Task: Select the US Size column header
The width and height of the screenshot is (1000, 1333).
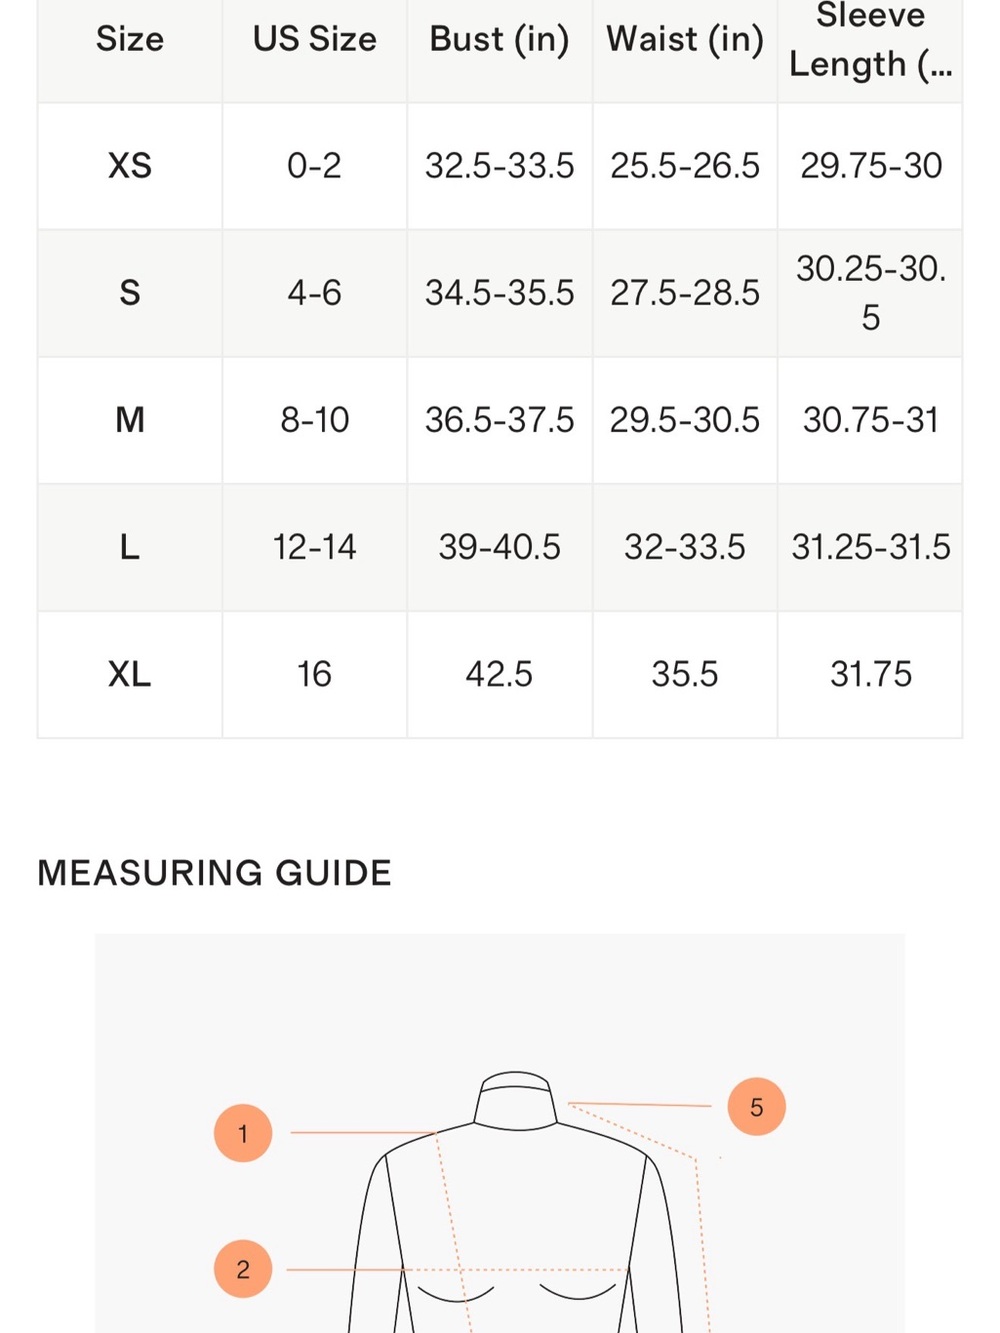Action: coord(315,39)
